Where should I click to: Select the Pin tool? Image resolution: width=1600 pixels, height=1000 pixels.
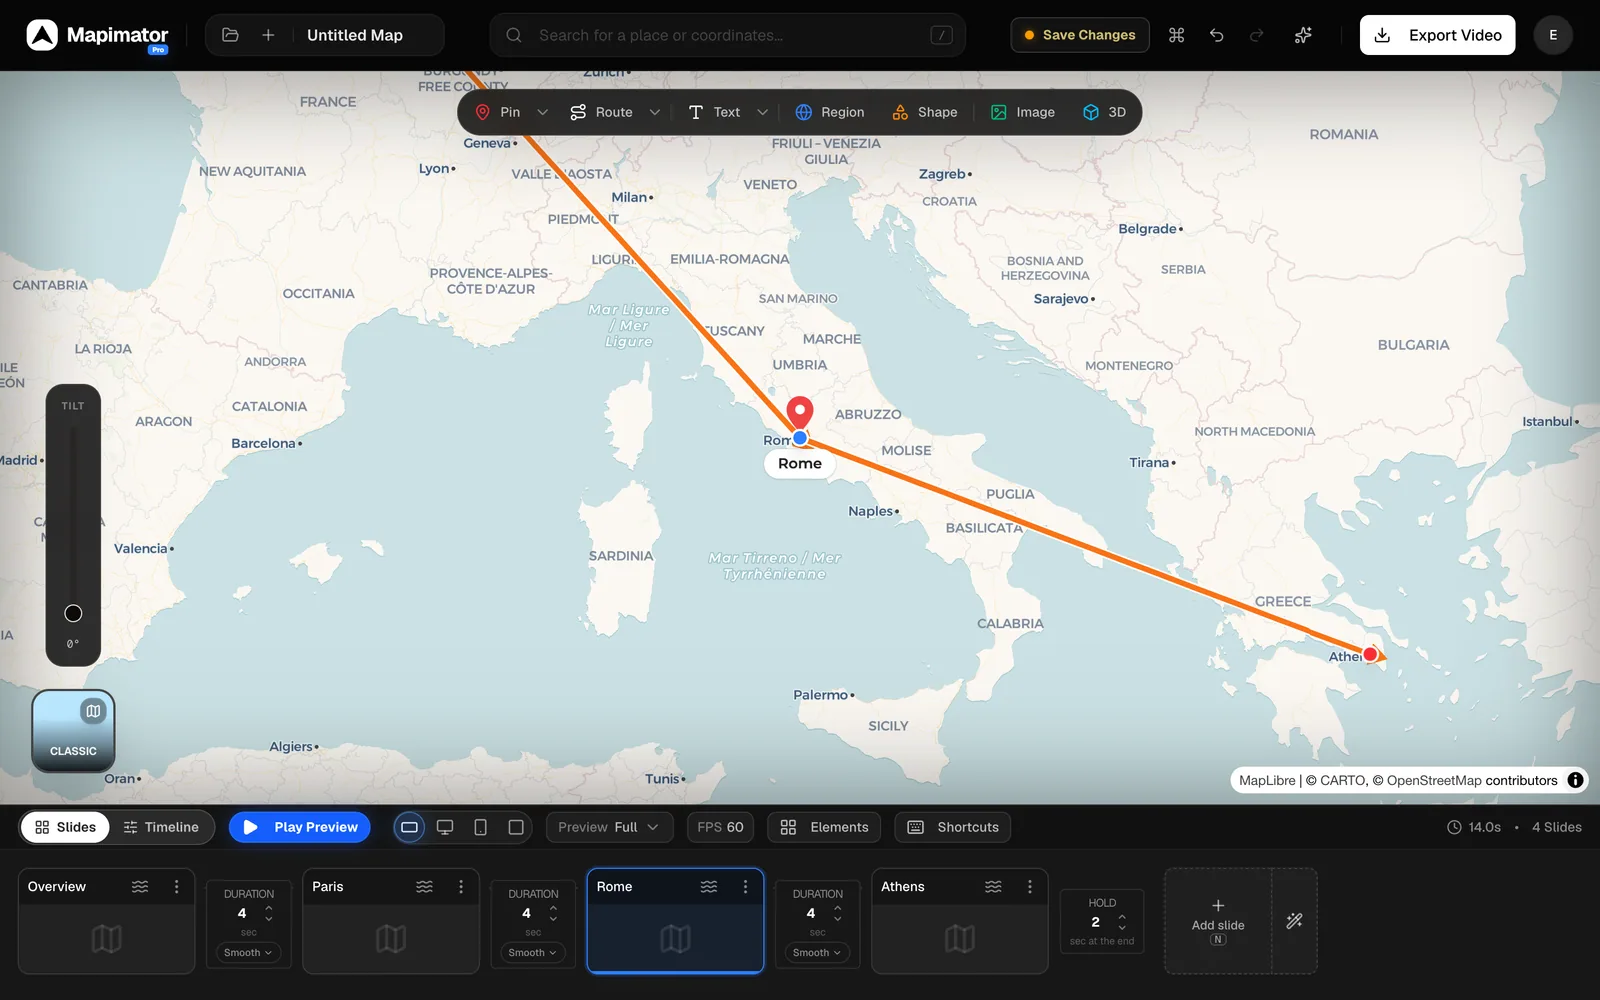(x=498, y=112)
